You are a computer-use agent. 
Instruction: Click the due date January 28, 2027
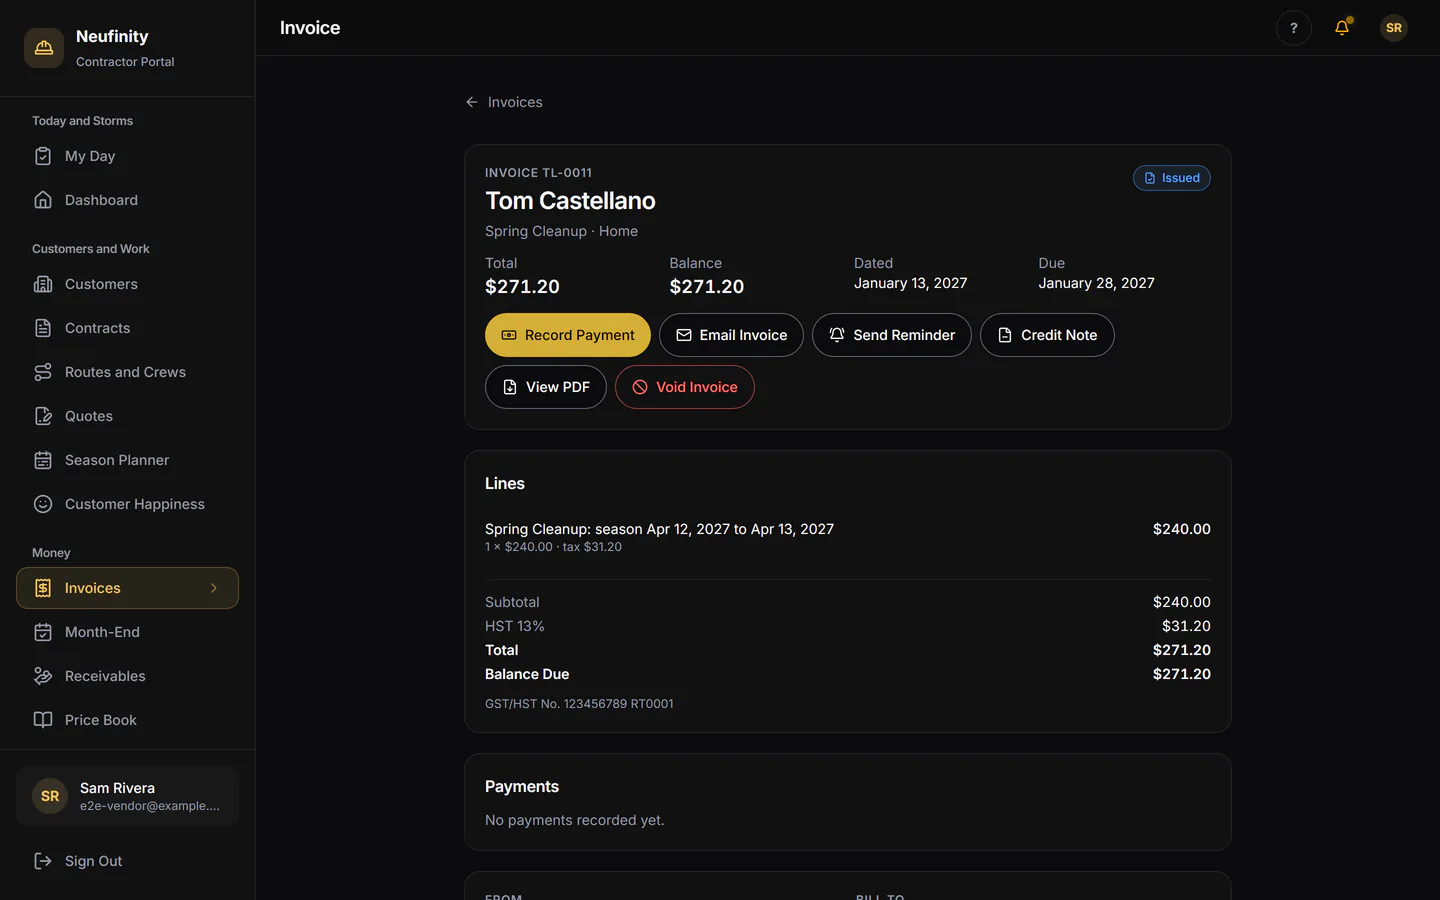tap(1096, 283)
